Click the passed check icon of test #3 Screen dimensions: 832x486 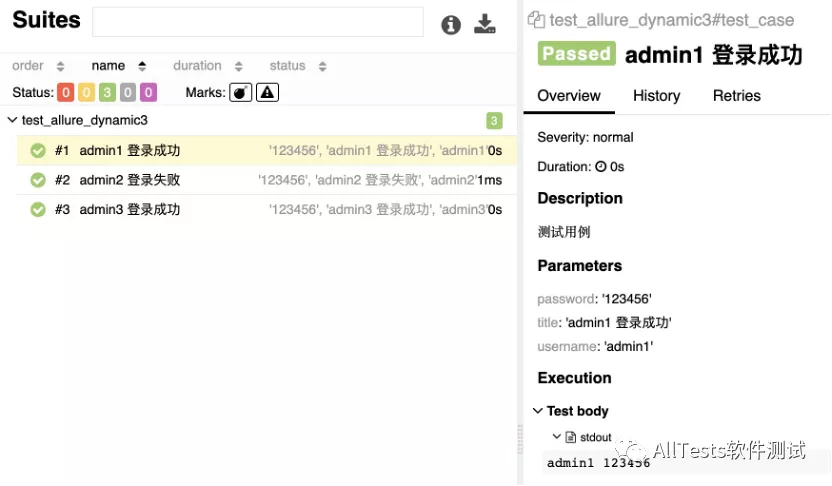tap(38, 210)
